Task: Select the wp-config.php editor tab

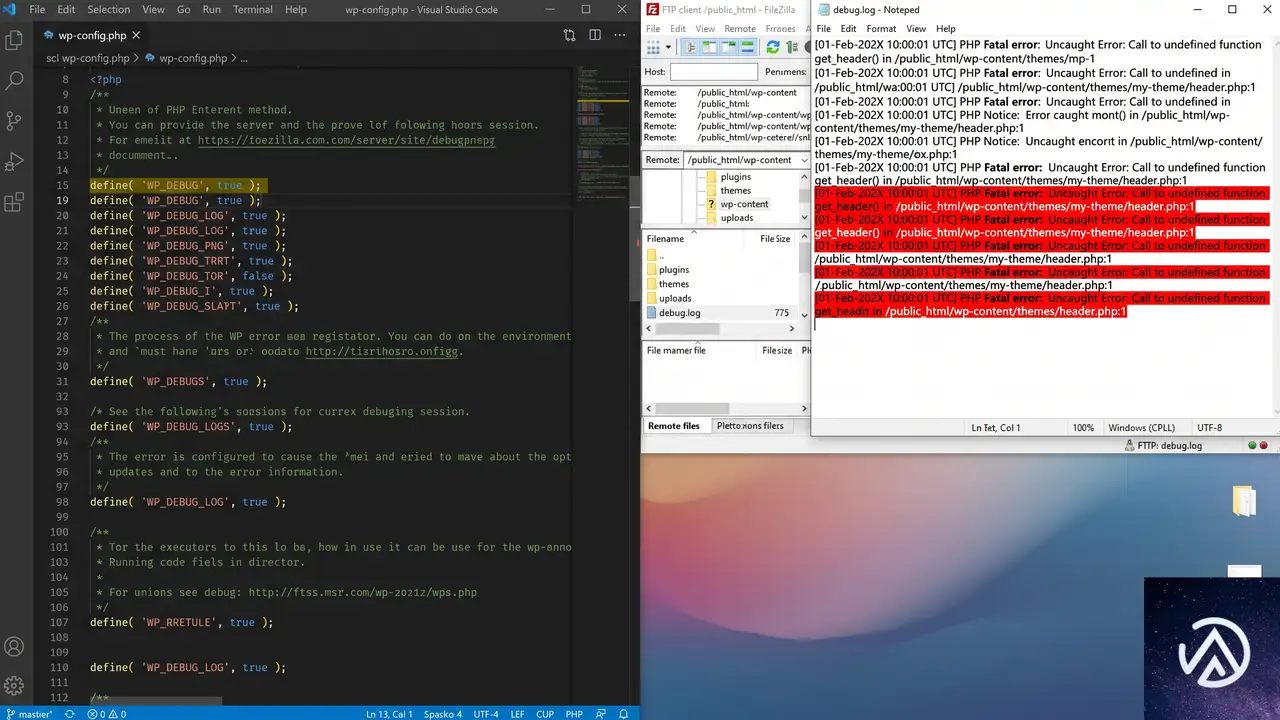Action: coord(93,36)
